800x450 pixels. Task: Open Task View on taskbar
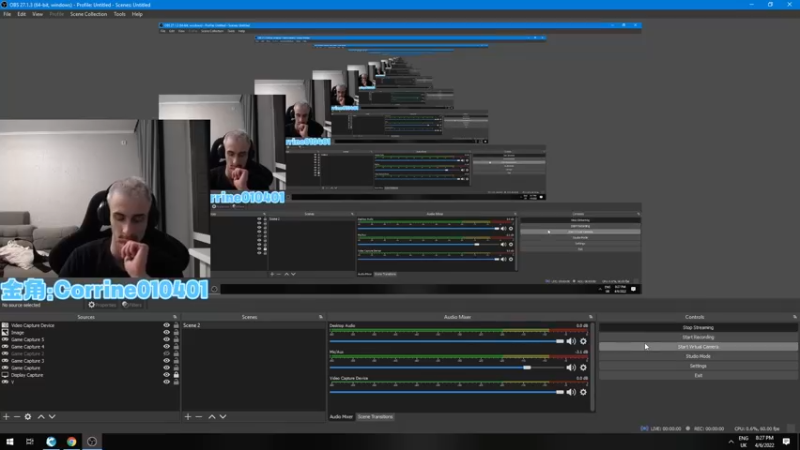(x=30, y=441)
